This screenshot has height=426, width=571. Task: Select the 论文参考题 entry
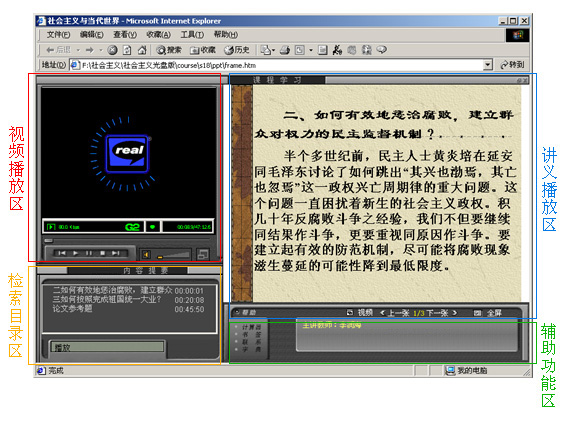72,308
